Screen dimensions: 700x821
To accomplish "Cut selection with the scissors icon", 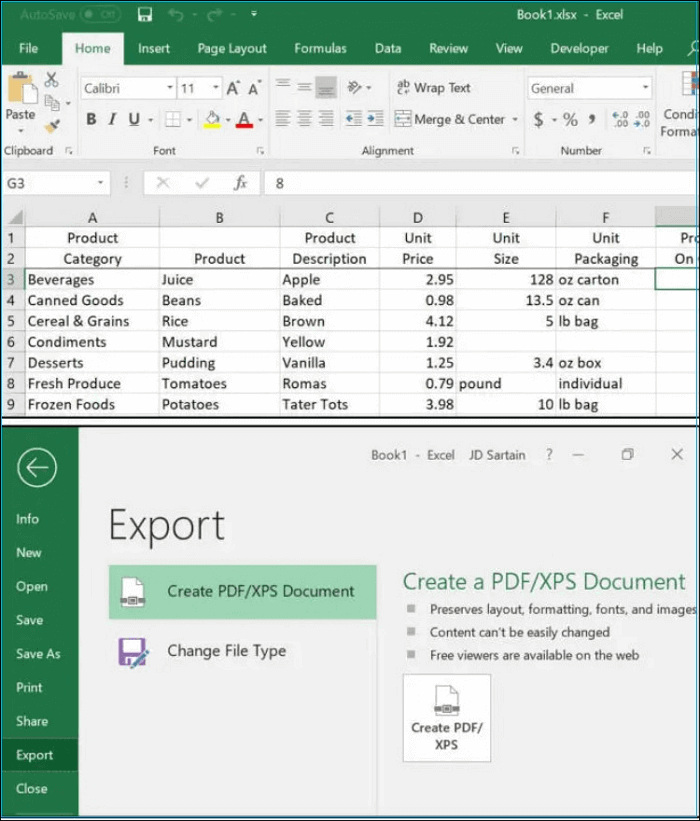I will (x=51, y=80).
